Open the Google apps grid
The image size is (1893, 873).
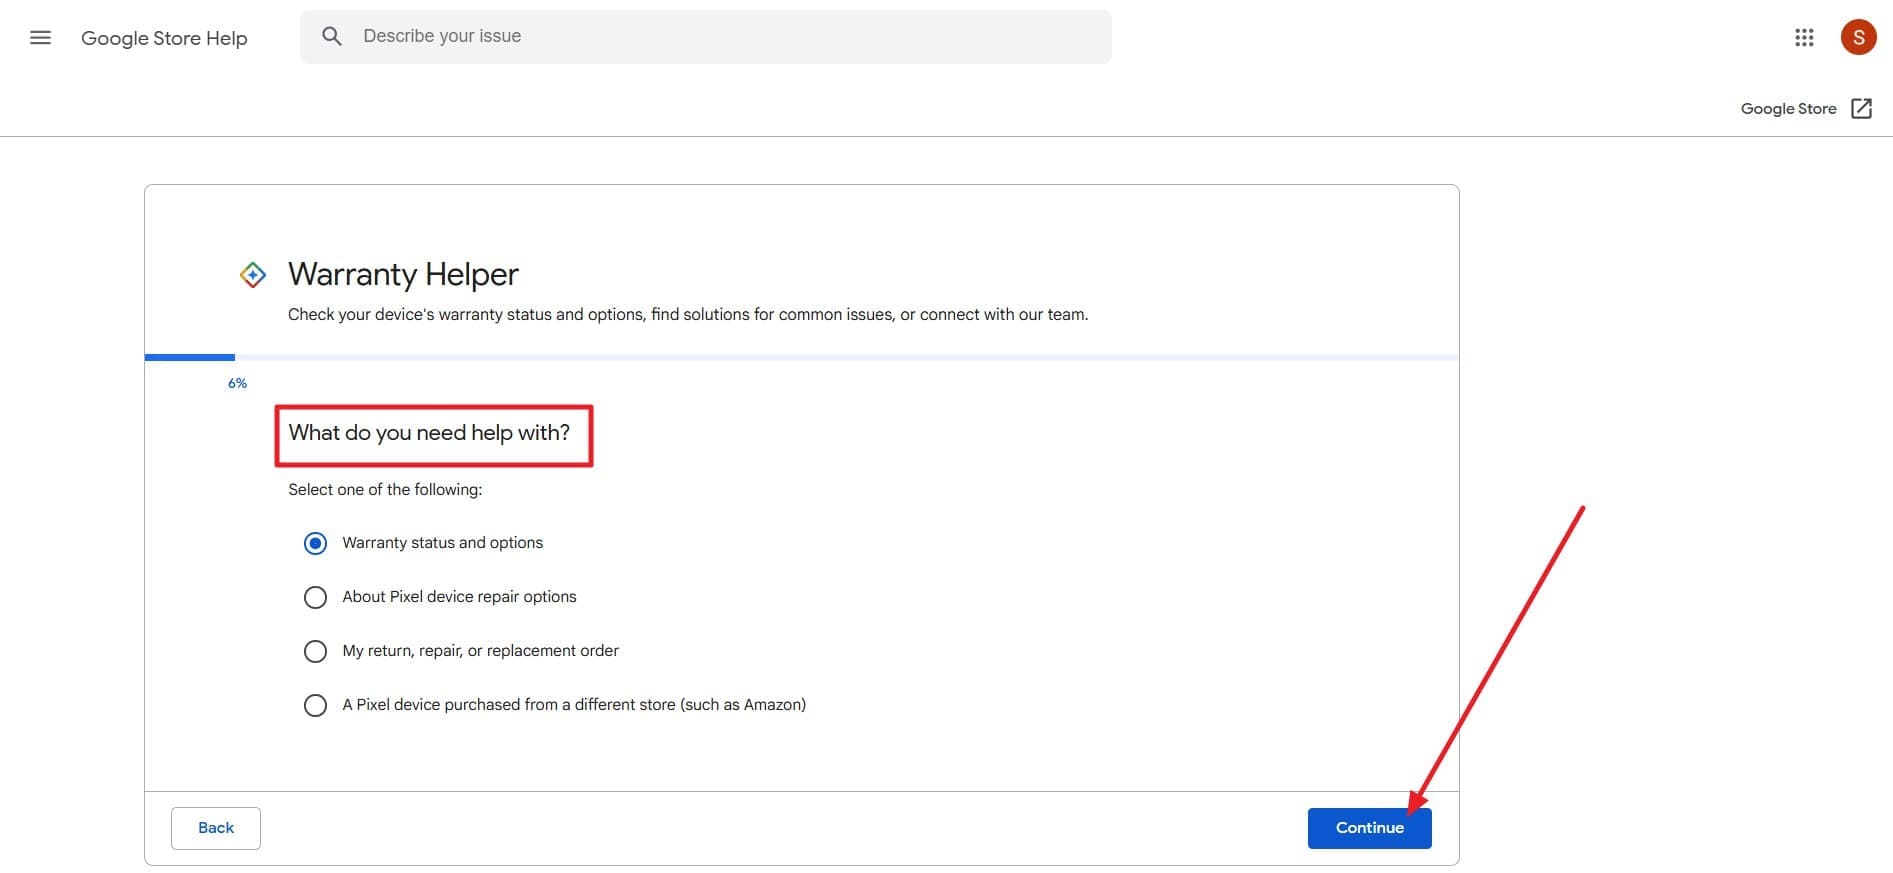[1804, 37]
